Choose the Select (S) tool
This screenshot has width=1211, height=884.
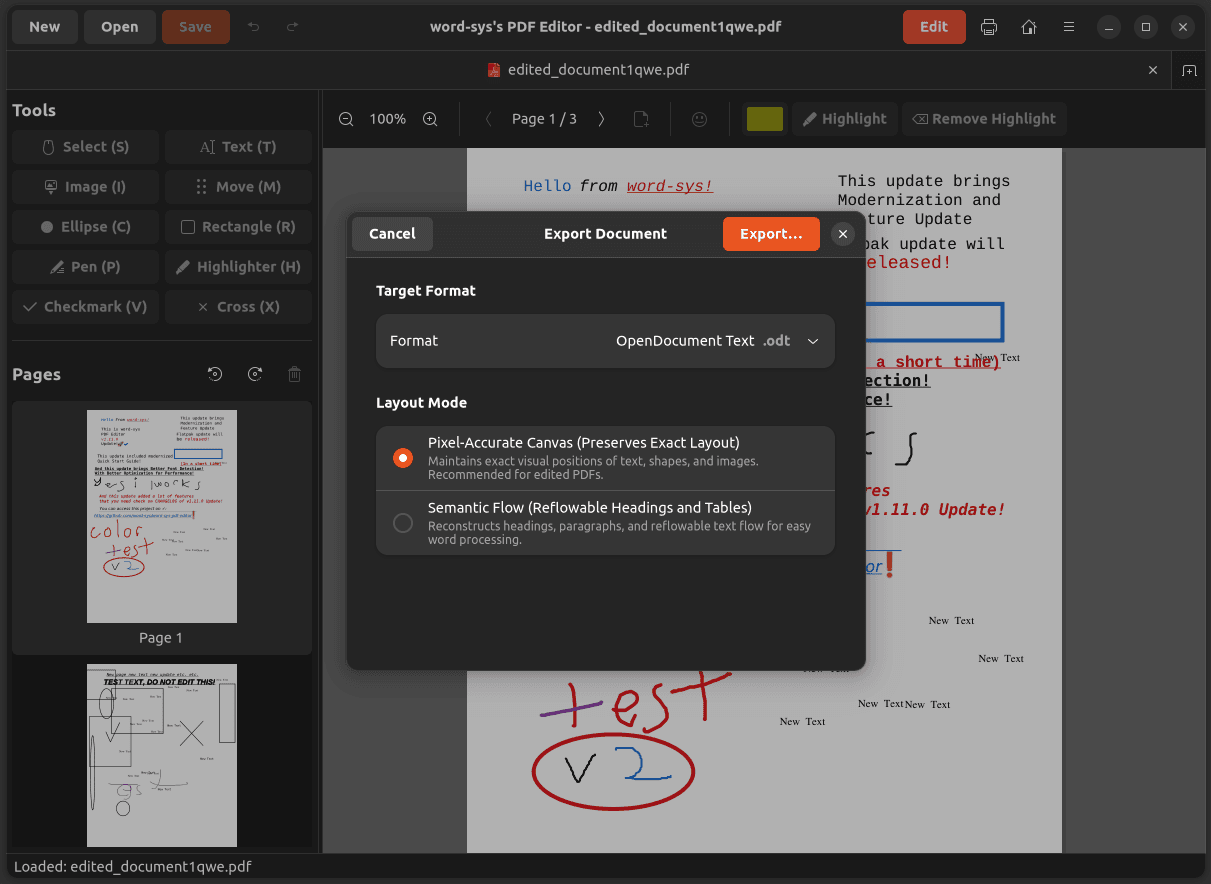85,147
